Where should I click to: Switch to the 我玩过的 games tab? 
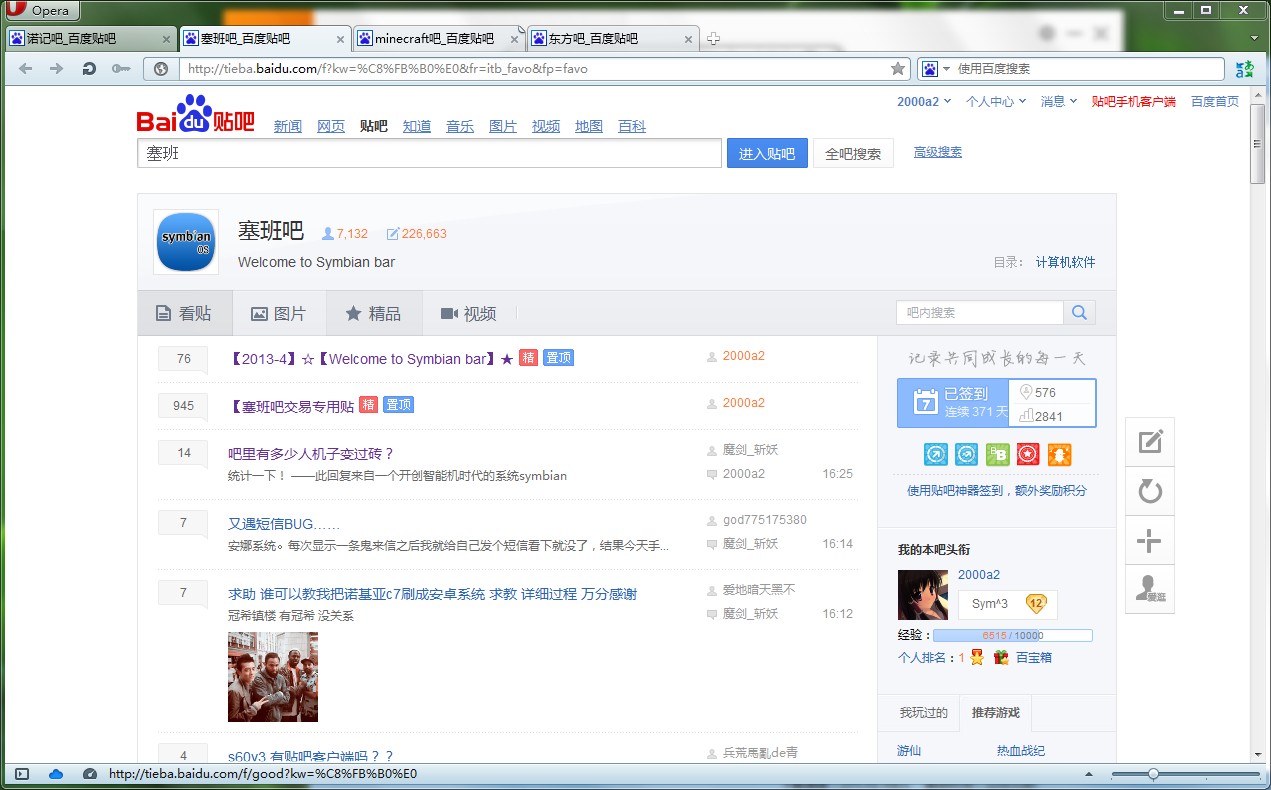point(923,713)
